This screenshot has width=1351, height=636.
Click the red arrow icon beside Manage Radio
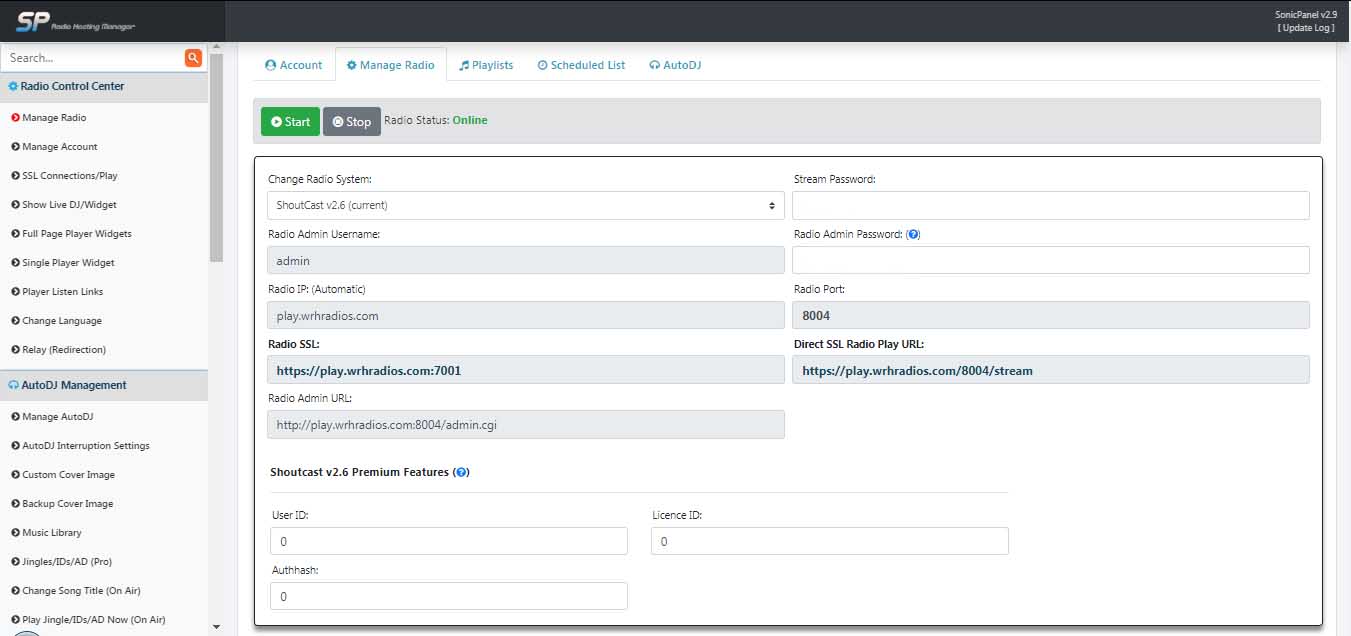[x=15, y=118]
